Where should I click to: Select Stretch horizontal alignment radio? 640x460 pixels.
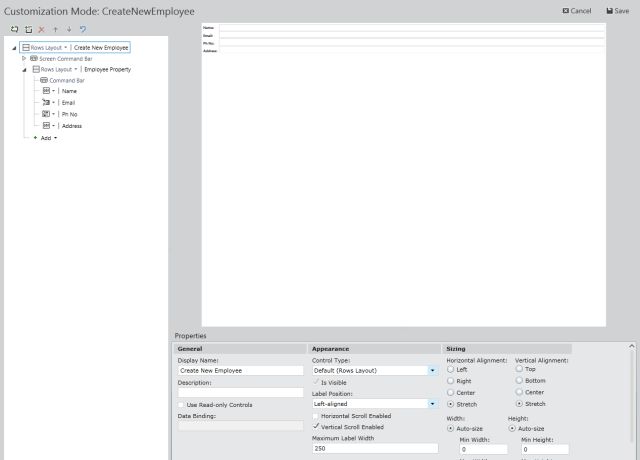click(x=451, y=404)
